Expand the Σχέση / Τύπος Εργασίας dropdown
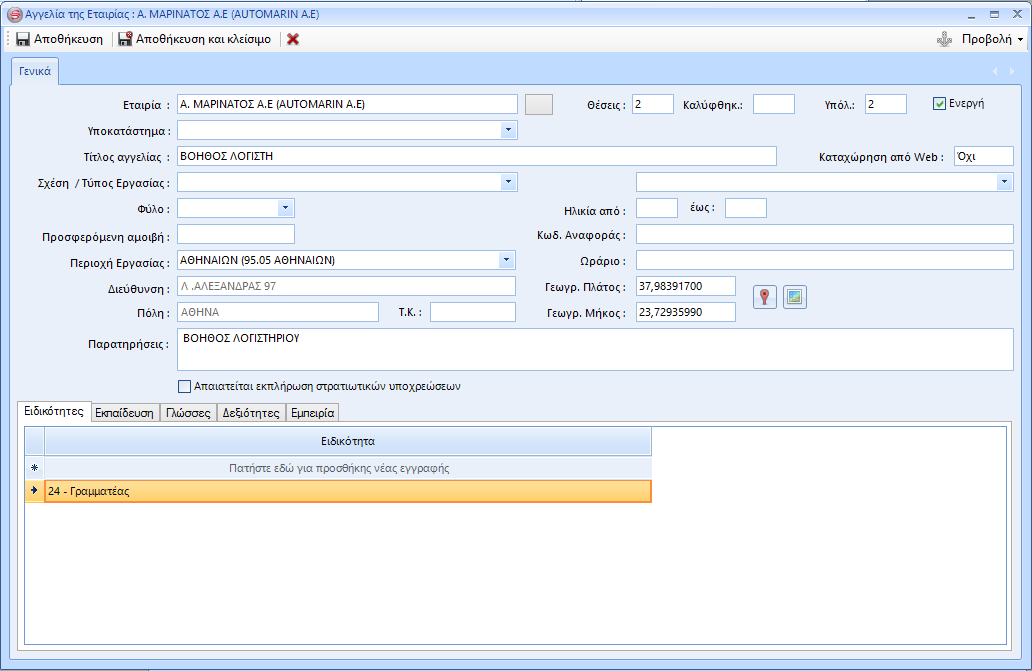This screenshot has width=1032, height=671. tap(508, 182)
